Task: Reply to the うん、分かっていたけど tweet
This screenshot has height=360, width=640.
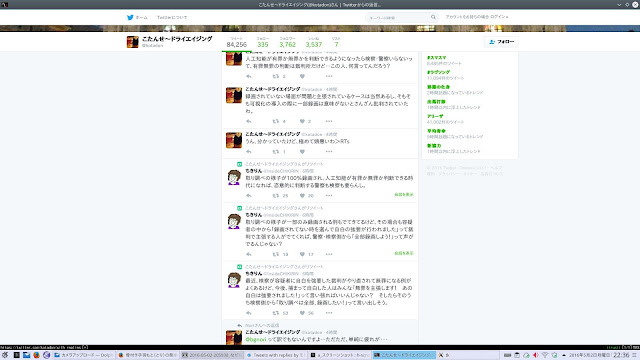Action: tap(249, 151)
